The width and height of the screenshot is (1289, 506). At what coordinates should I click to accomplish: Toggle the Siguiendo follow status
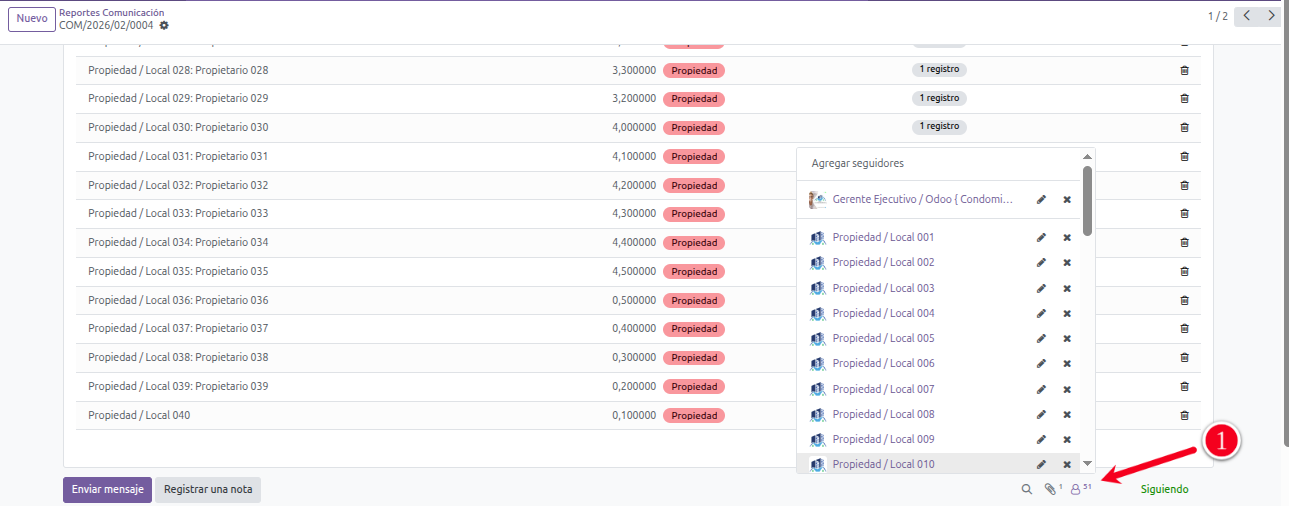click(1164, 489)
